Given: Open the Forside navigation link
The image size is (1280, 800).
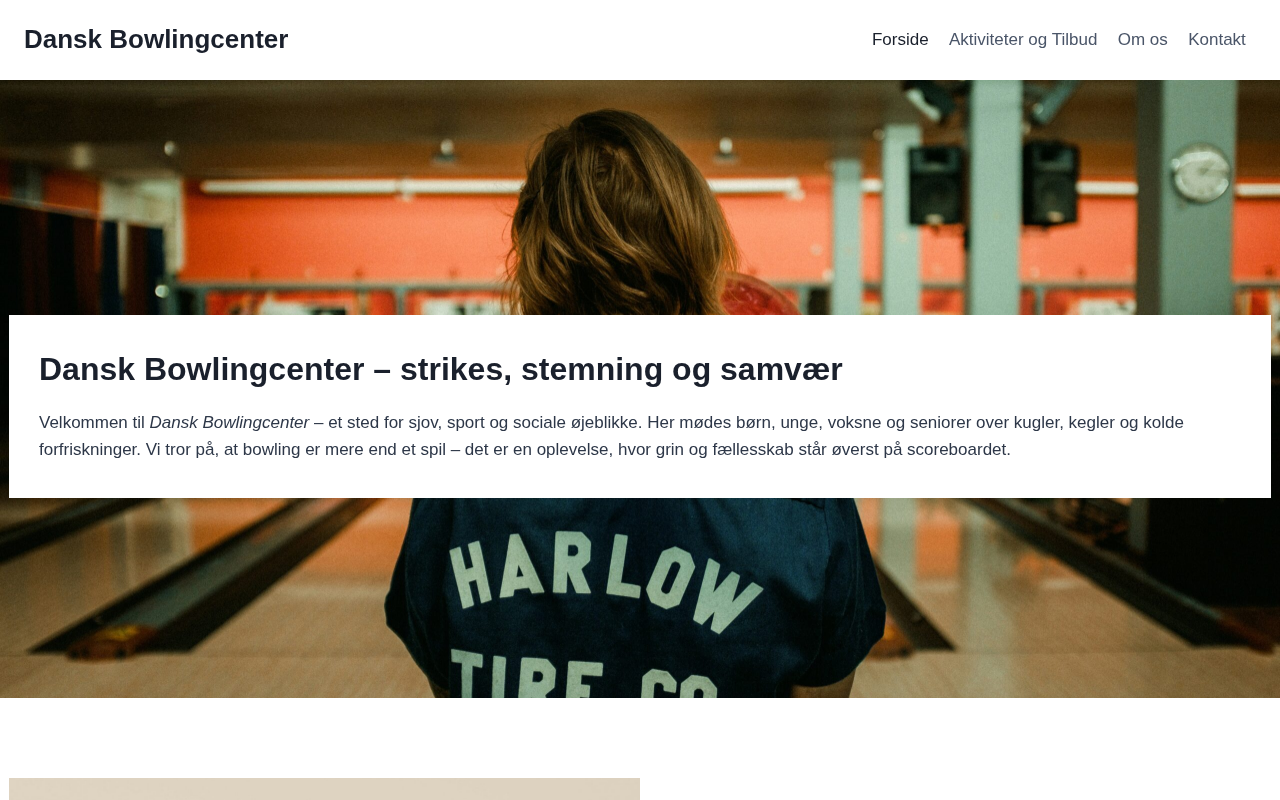Looking at the screenshot, I should [900, 40].
